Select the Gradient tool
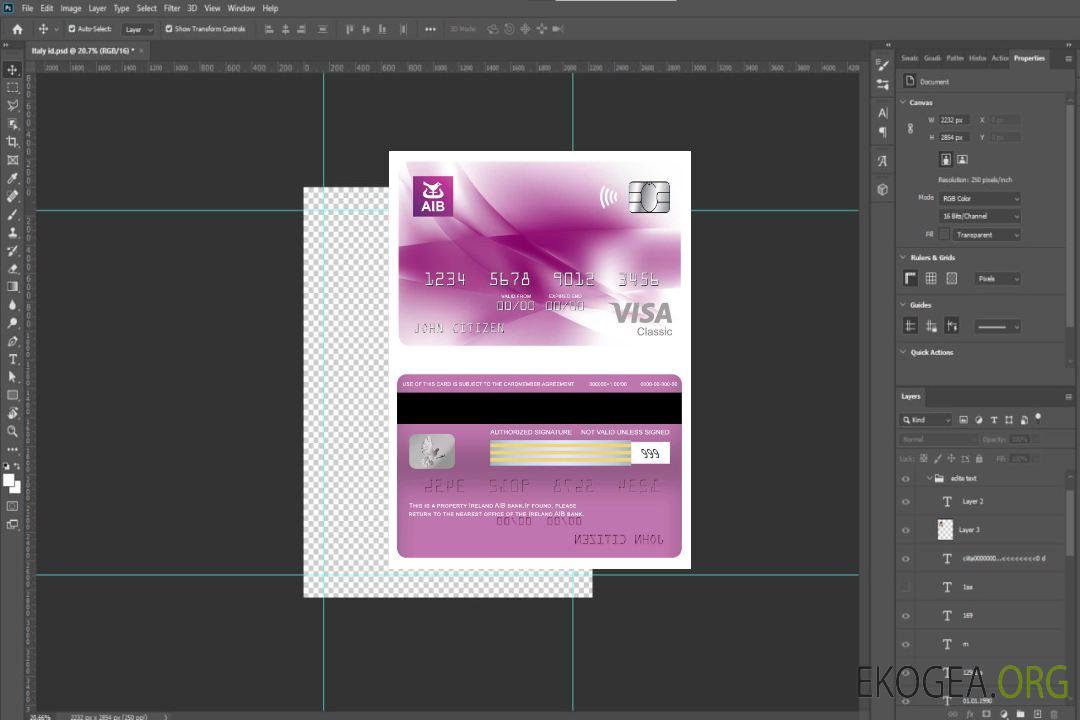 coord(12,287)
